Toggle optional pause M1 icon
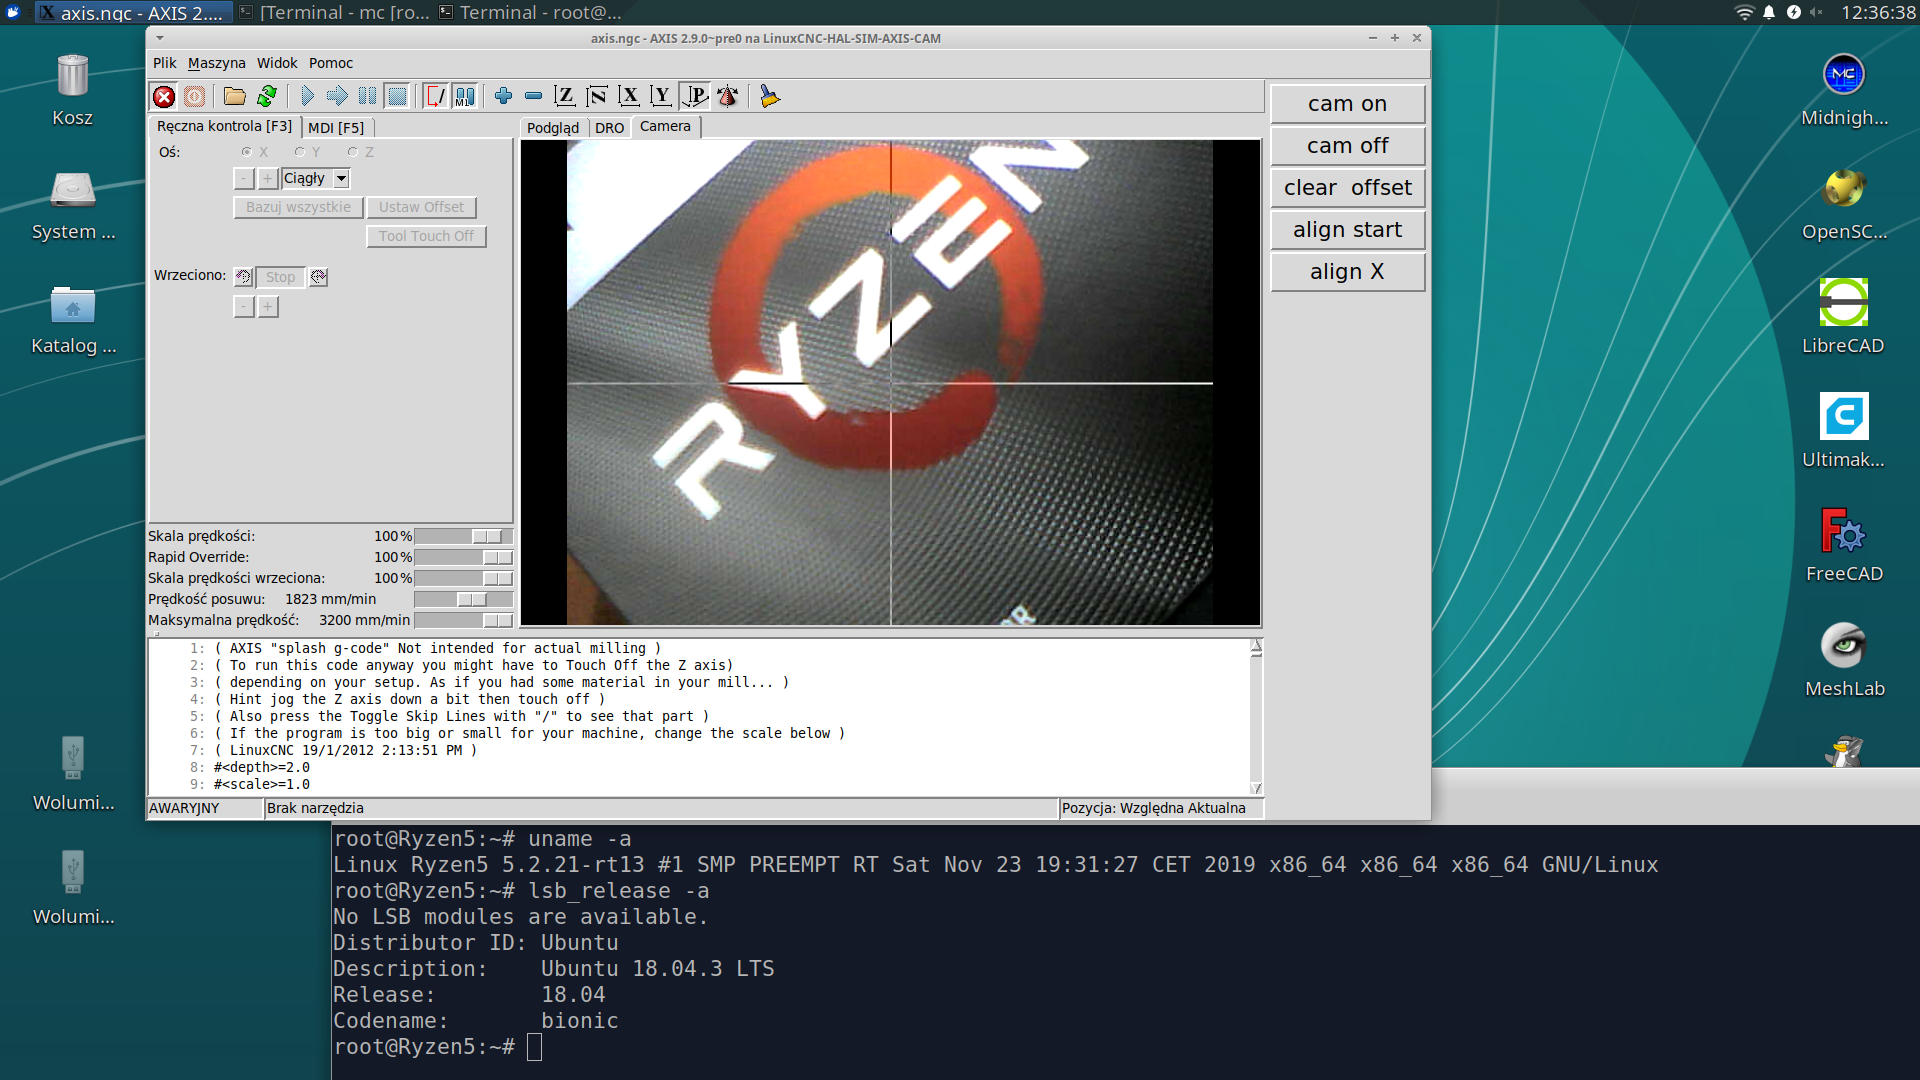Image resolution: width=1920 pixels, height=1080 pixels. [465, 96]
